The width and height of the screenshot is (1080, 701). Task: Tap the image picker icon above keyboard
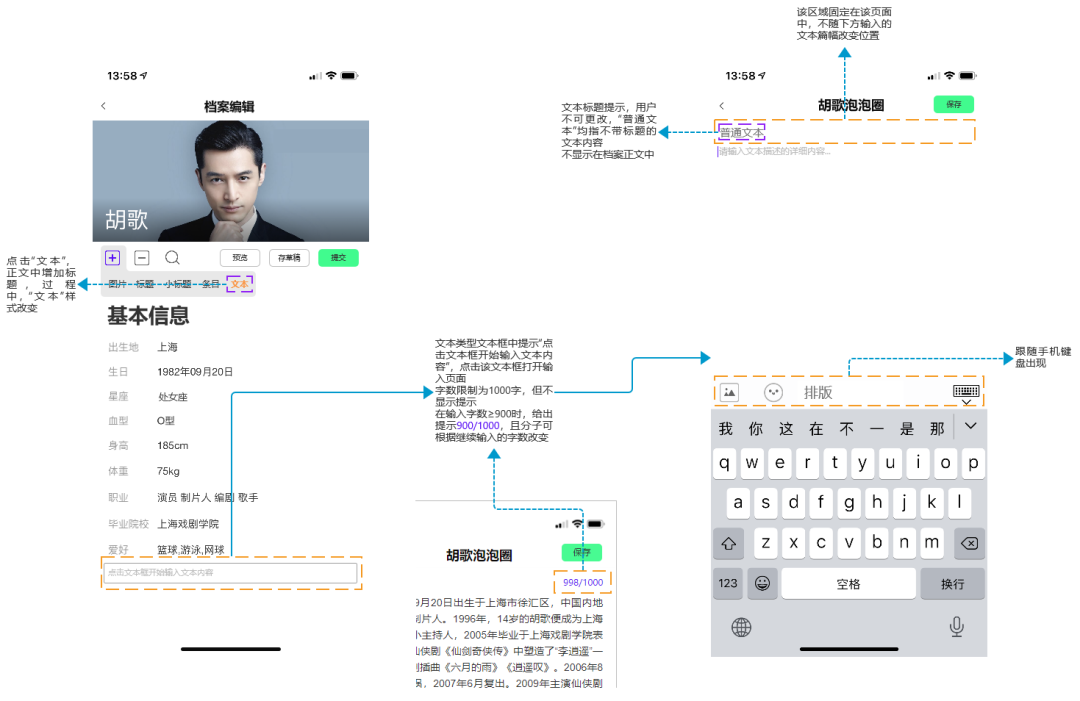(730, 392)
